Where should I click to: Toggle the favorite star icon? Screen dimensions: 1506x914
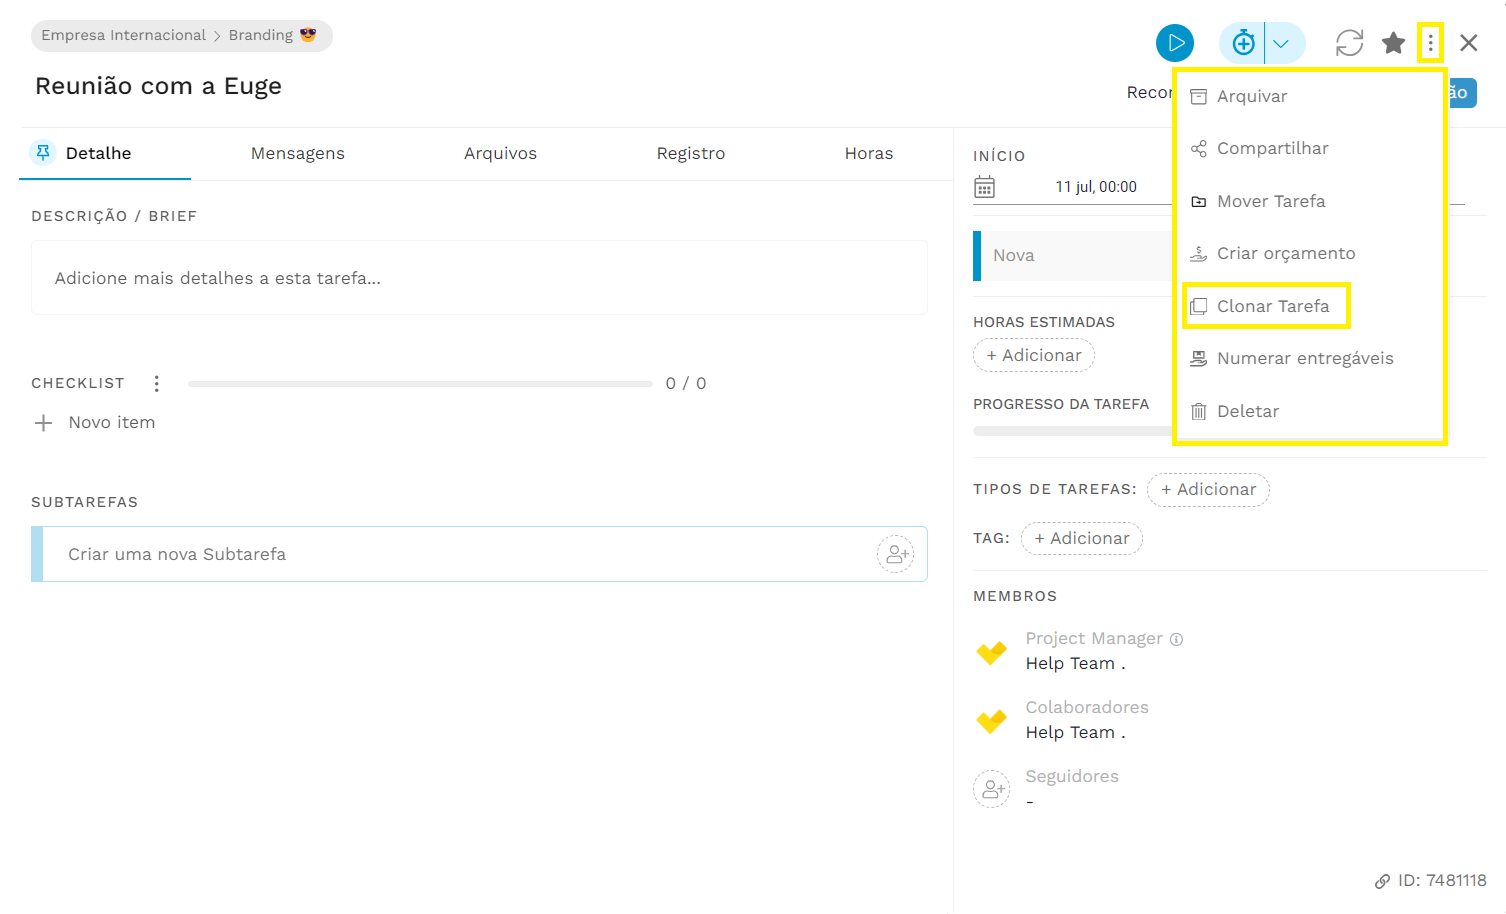coord(1393,43)
